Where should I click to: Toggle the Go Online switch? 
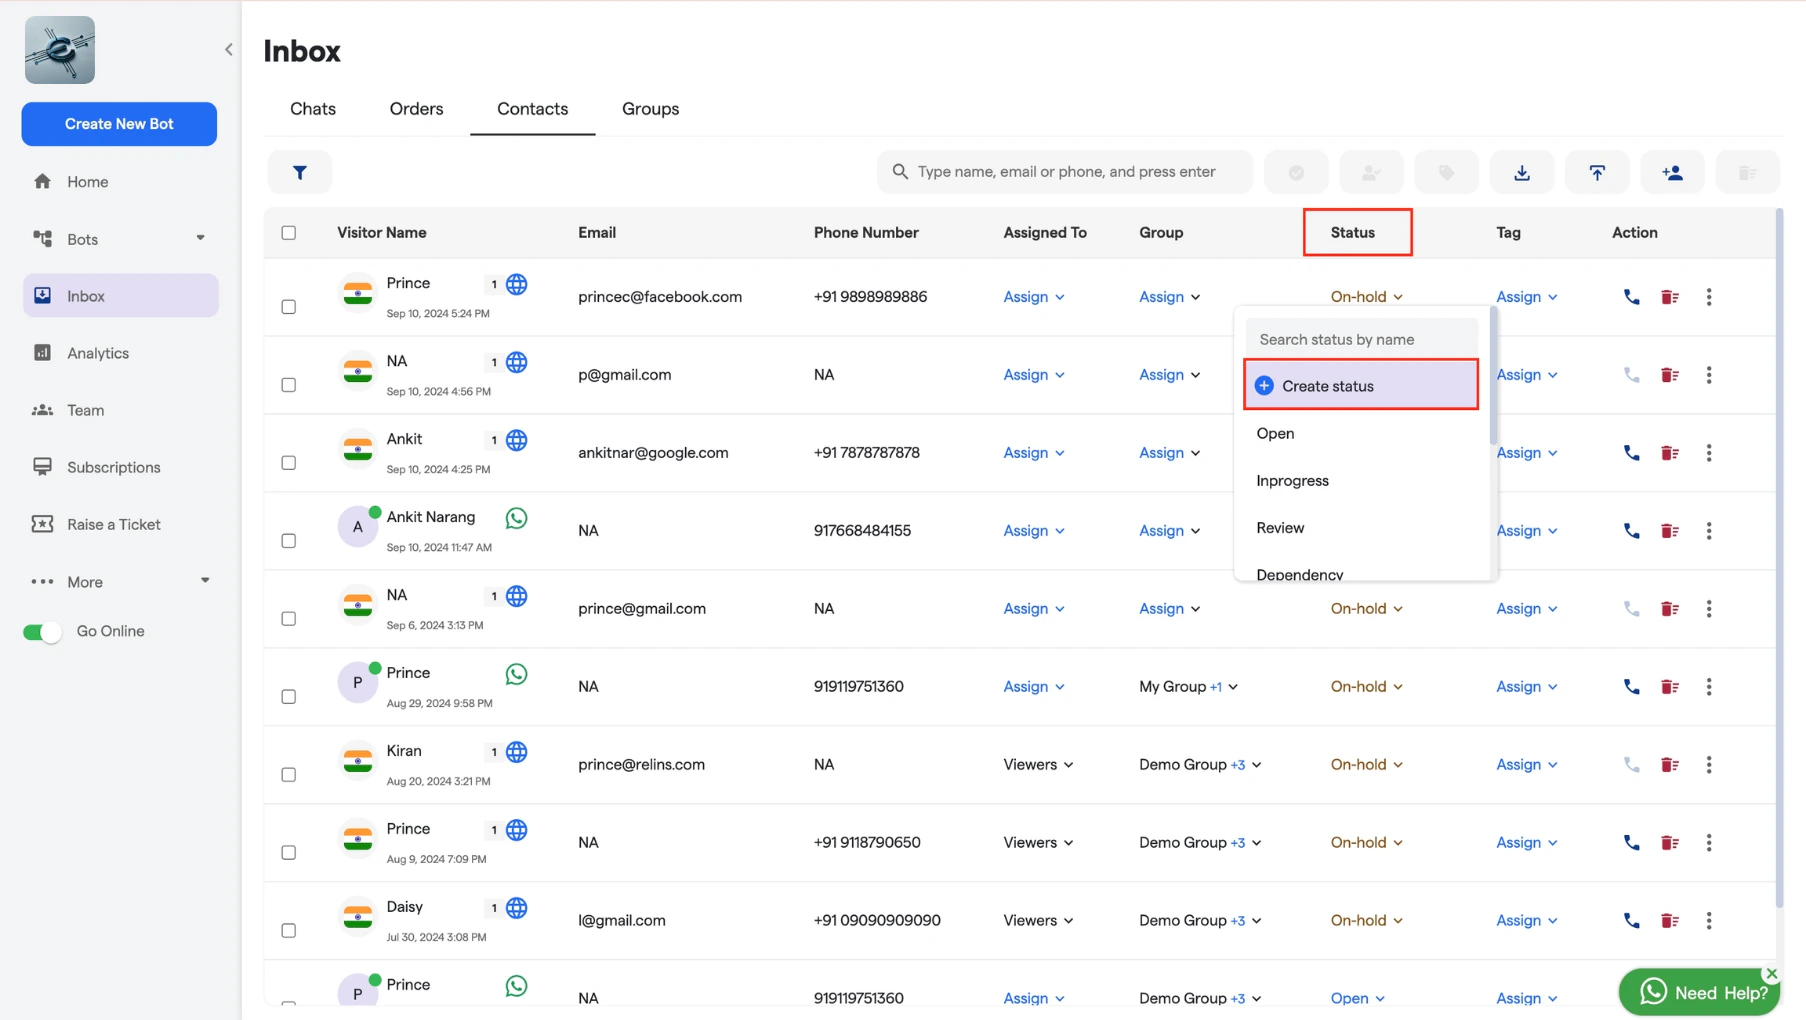click(42, 632)
